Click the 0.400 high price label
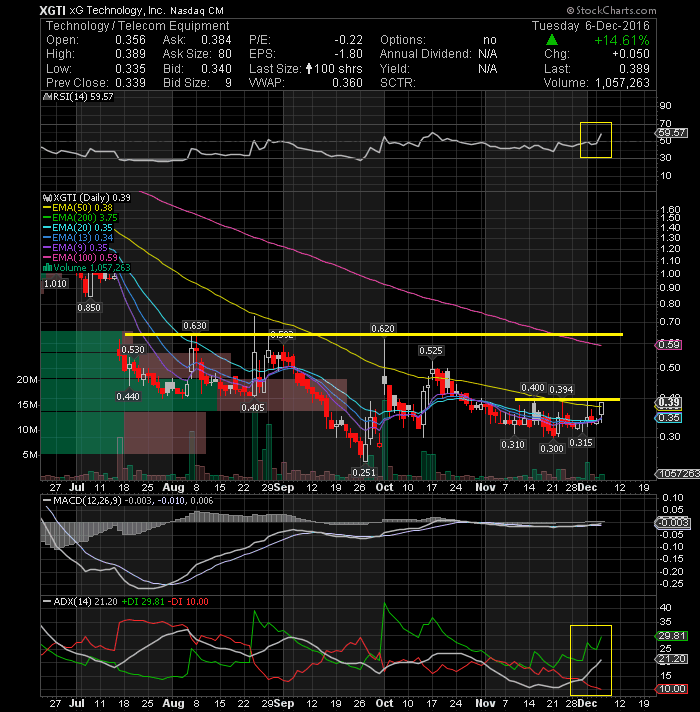The height and width of the screenshot is (712, 700). [533, 388]
